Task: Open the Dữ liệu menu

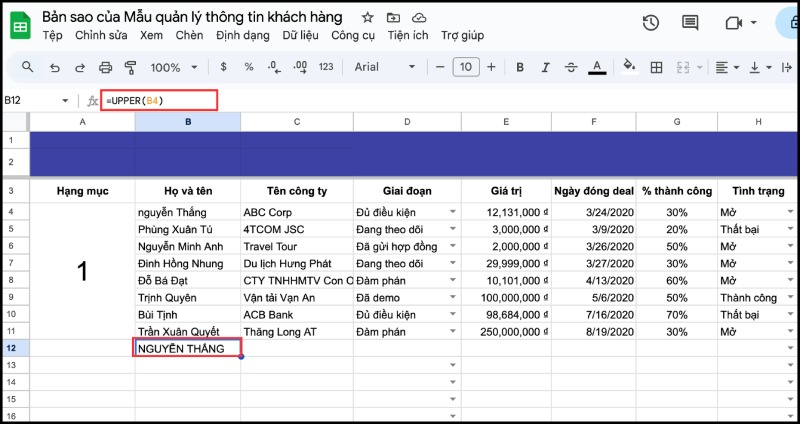Action: [301, 35]
